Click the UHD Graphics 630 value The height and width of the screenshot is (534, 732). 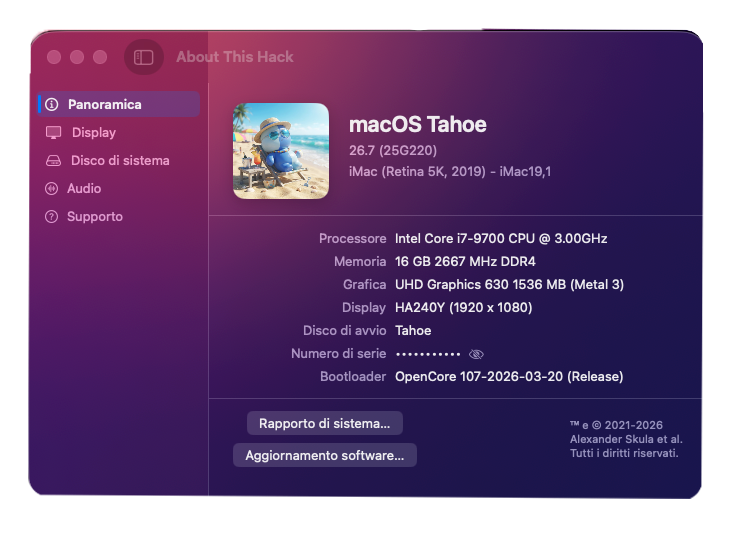click(x=509, y=284)
